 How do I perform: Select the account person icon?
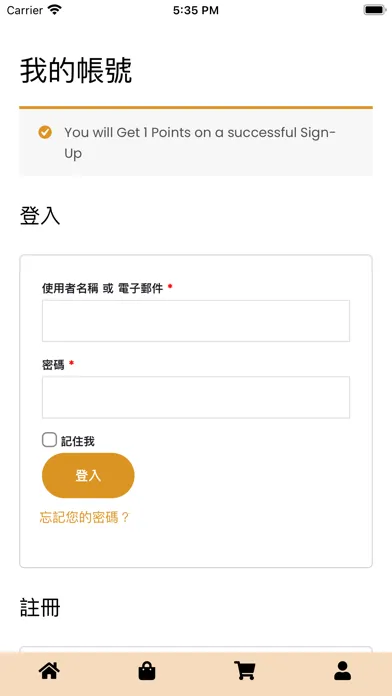(342, 671)
